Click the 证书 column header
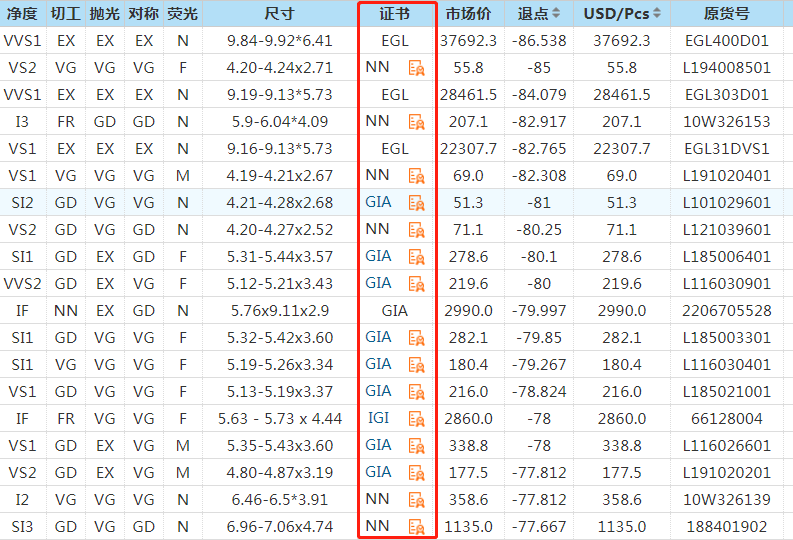The image size is (793, 540). (x=394, y=14)
